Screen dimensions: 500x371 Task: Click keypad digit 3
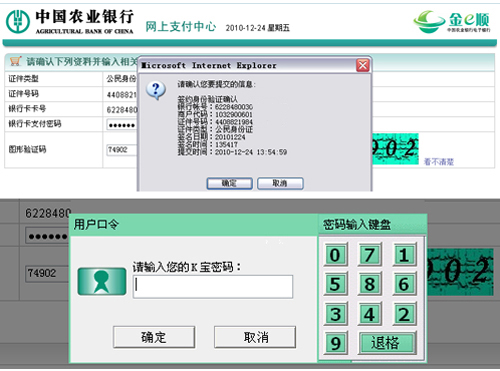tap(335, 314)
